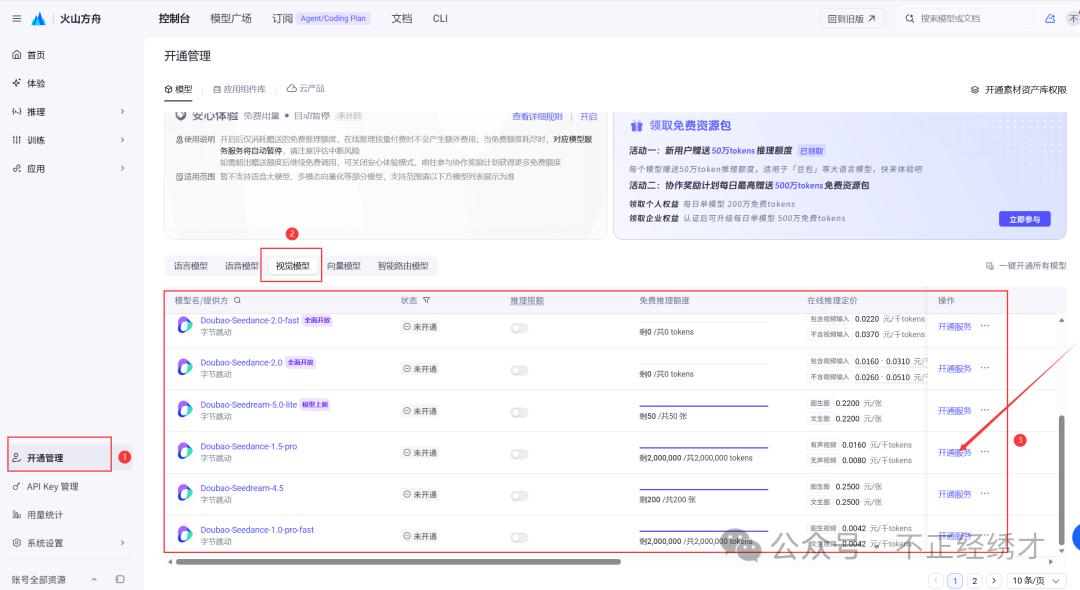The image size is (1080, 590).
Task: Open 模型广场 in top navigation
Action: tap(231, 19)
